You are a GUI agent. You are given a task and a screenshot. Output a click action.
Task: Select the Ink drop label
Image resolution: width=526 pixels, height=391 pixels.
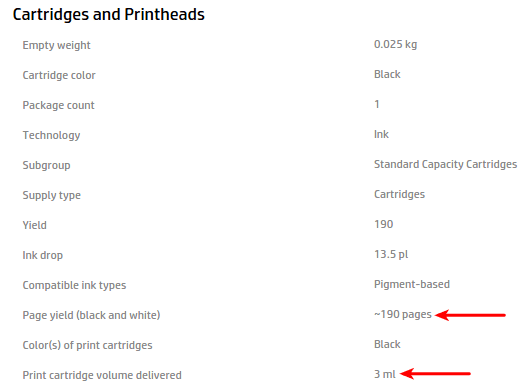coord(43,256)
